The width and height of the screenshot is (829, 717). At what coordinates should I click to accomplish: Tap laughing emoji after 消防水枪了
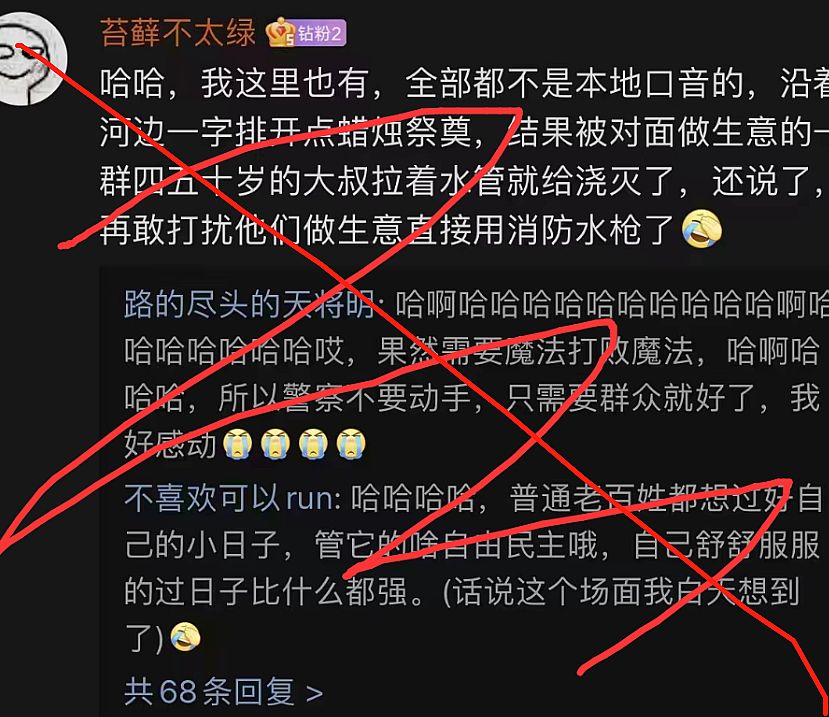702,228
